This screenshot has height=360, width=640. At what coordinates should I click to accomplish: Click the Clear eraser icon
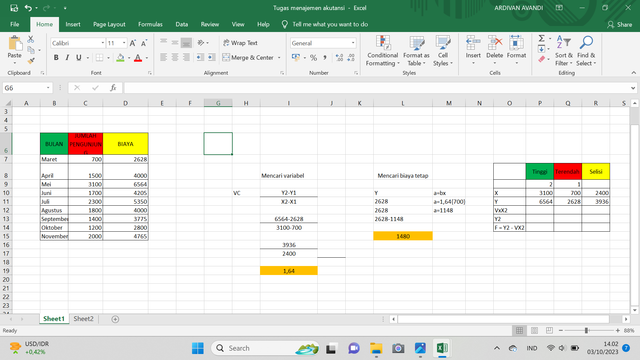[x=541, y=60]
